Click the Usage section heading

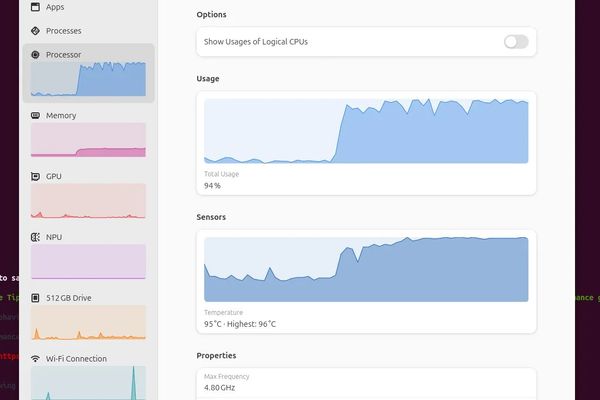pyautogui.click(x=208, y=78)
